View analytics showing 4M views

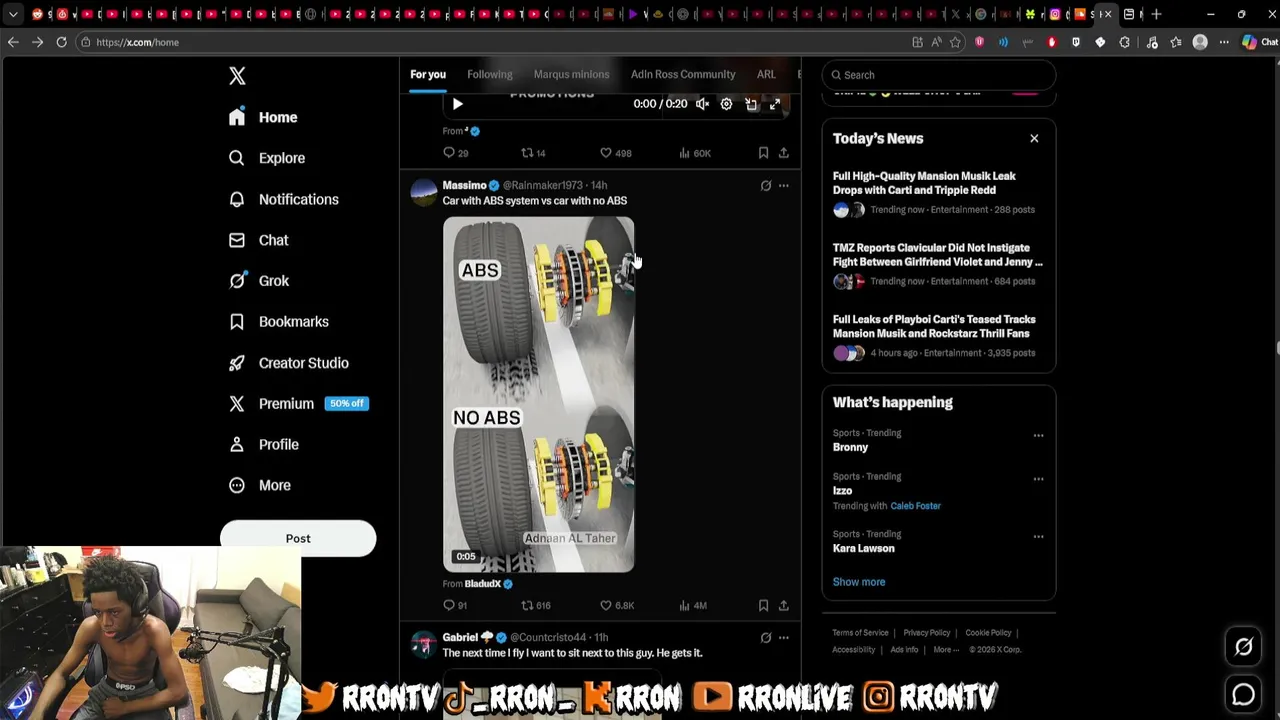click(x=693, y=605)
